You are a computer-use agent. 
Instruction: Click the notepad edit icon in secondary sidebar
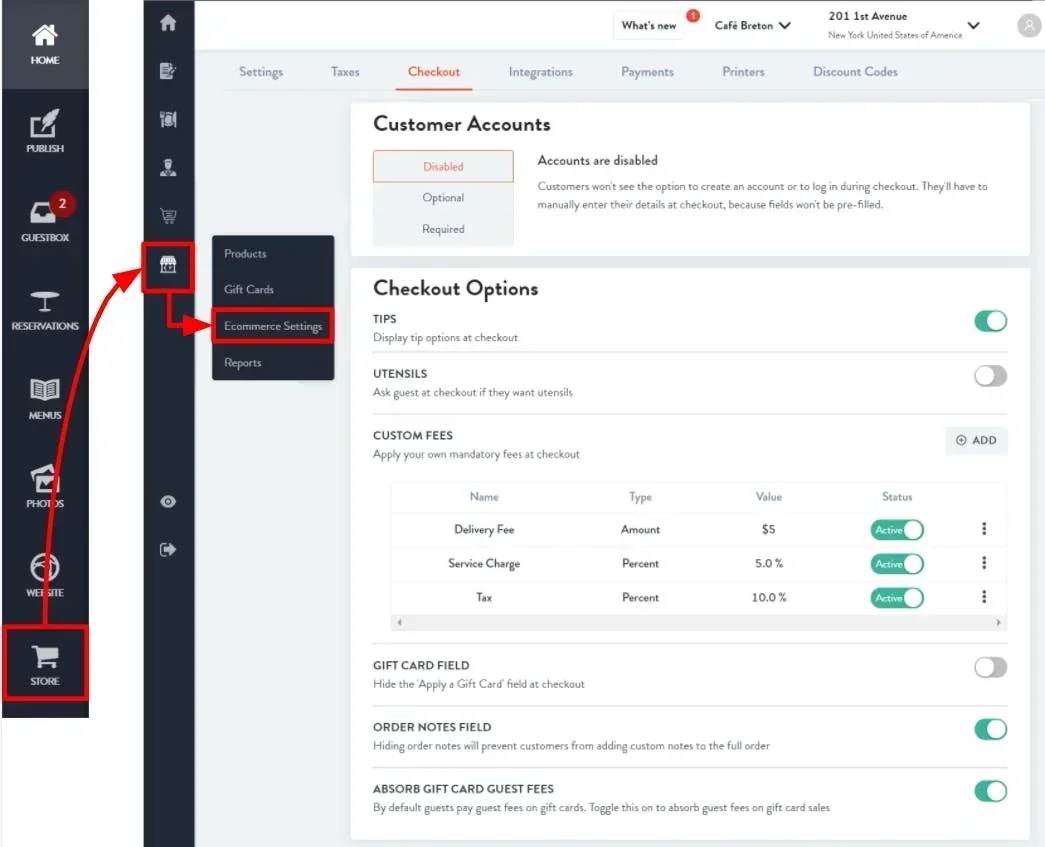pos(168,71)
